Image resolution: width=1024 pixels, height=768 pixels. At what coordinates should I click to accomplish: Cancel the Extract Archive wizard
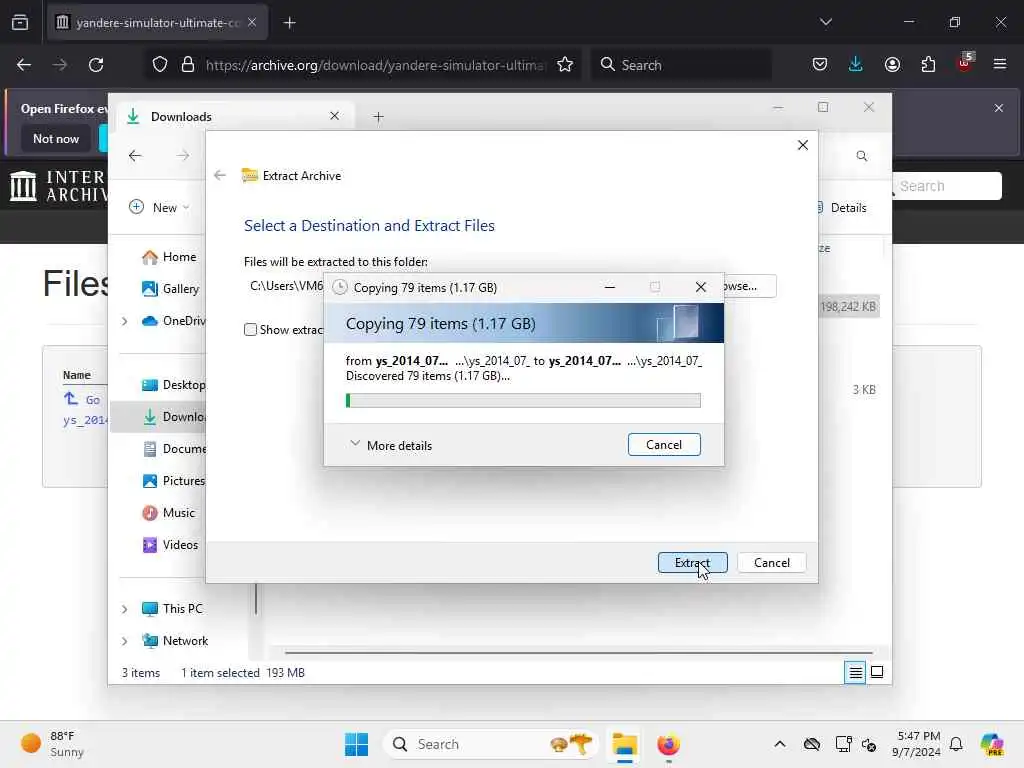(x=771, y=562)
